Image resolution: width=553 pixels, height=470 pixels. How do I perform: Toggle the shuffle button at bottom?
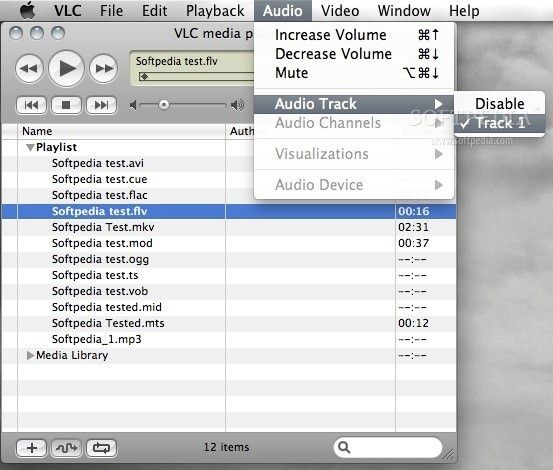pos(66,448)
